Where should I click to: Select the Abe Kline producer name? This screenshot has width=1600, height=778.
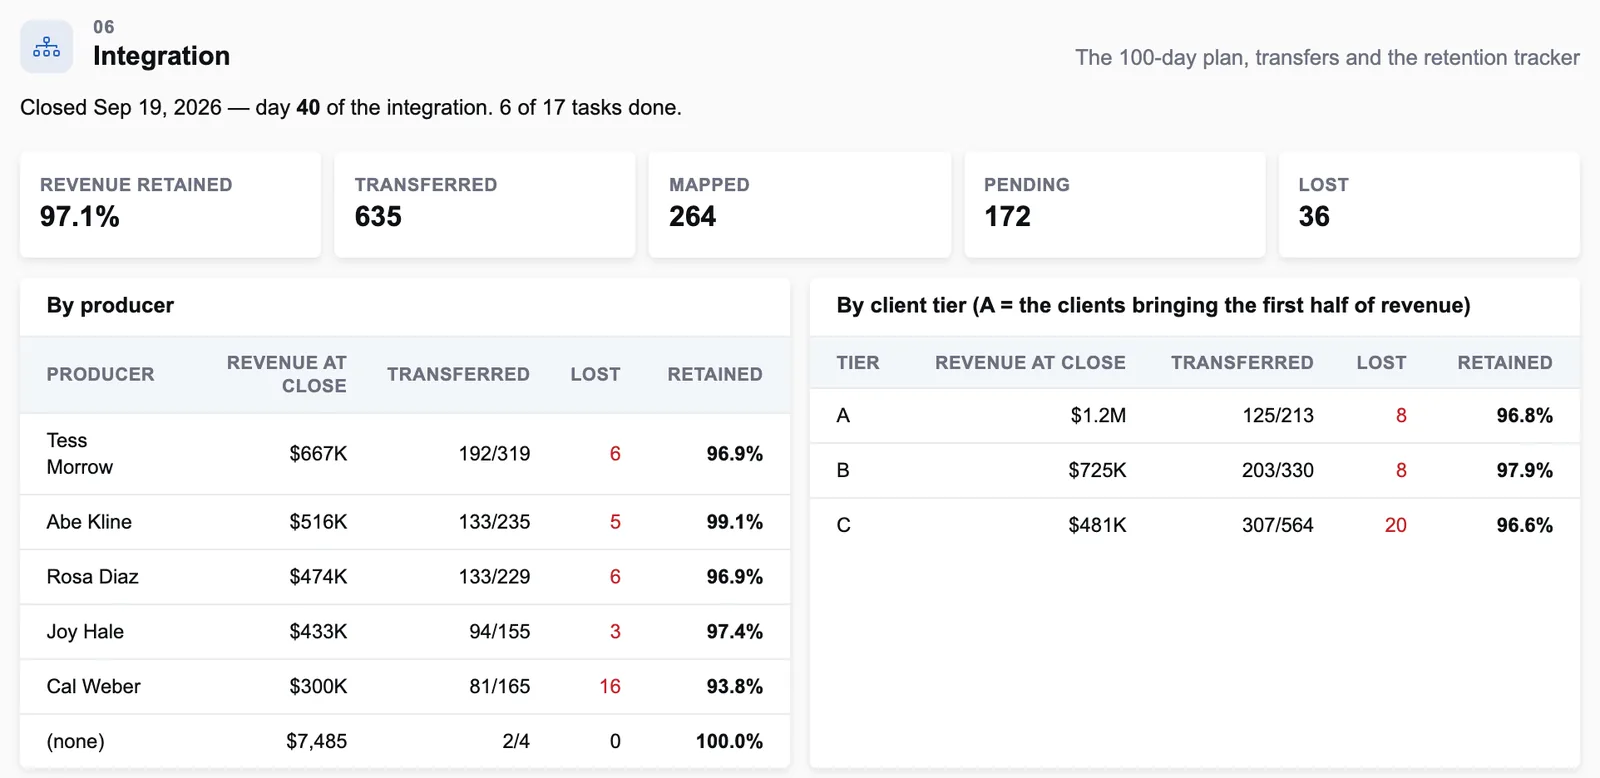pos(89,522)
